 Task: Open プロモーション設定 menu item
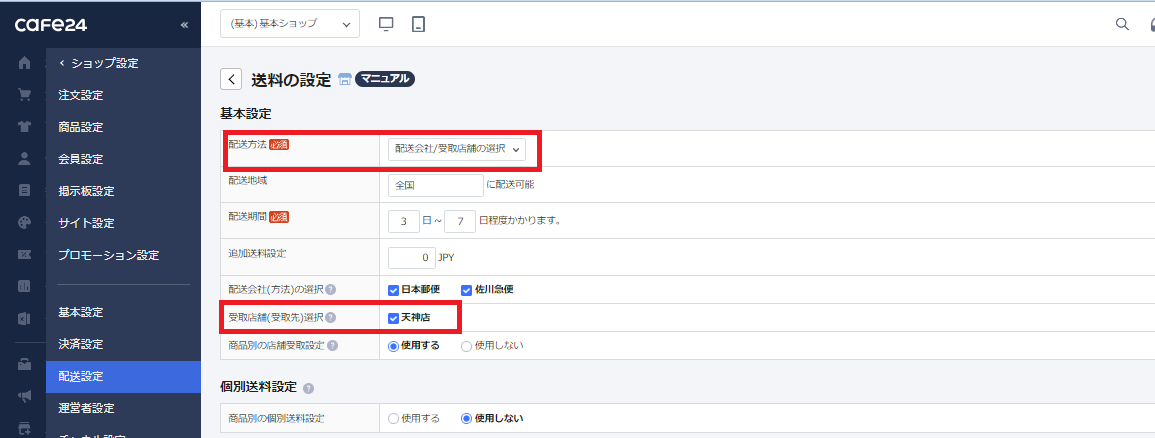(x=108, y=255)
